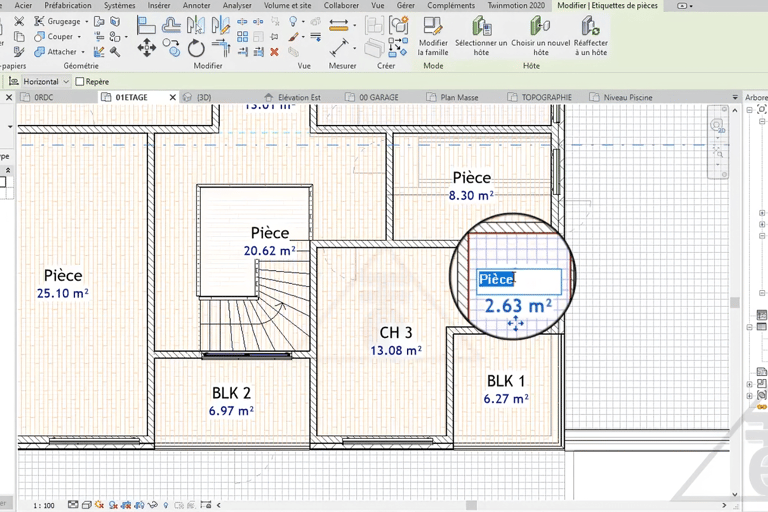Toggle Sun Path icon in view bar
This screenshot has height=512, width=768.
100,504
